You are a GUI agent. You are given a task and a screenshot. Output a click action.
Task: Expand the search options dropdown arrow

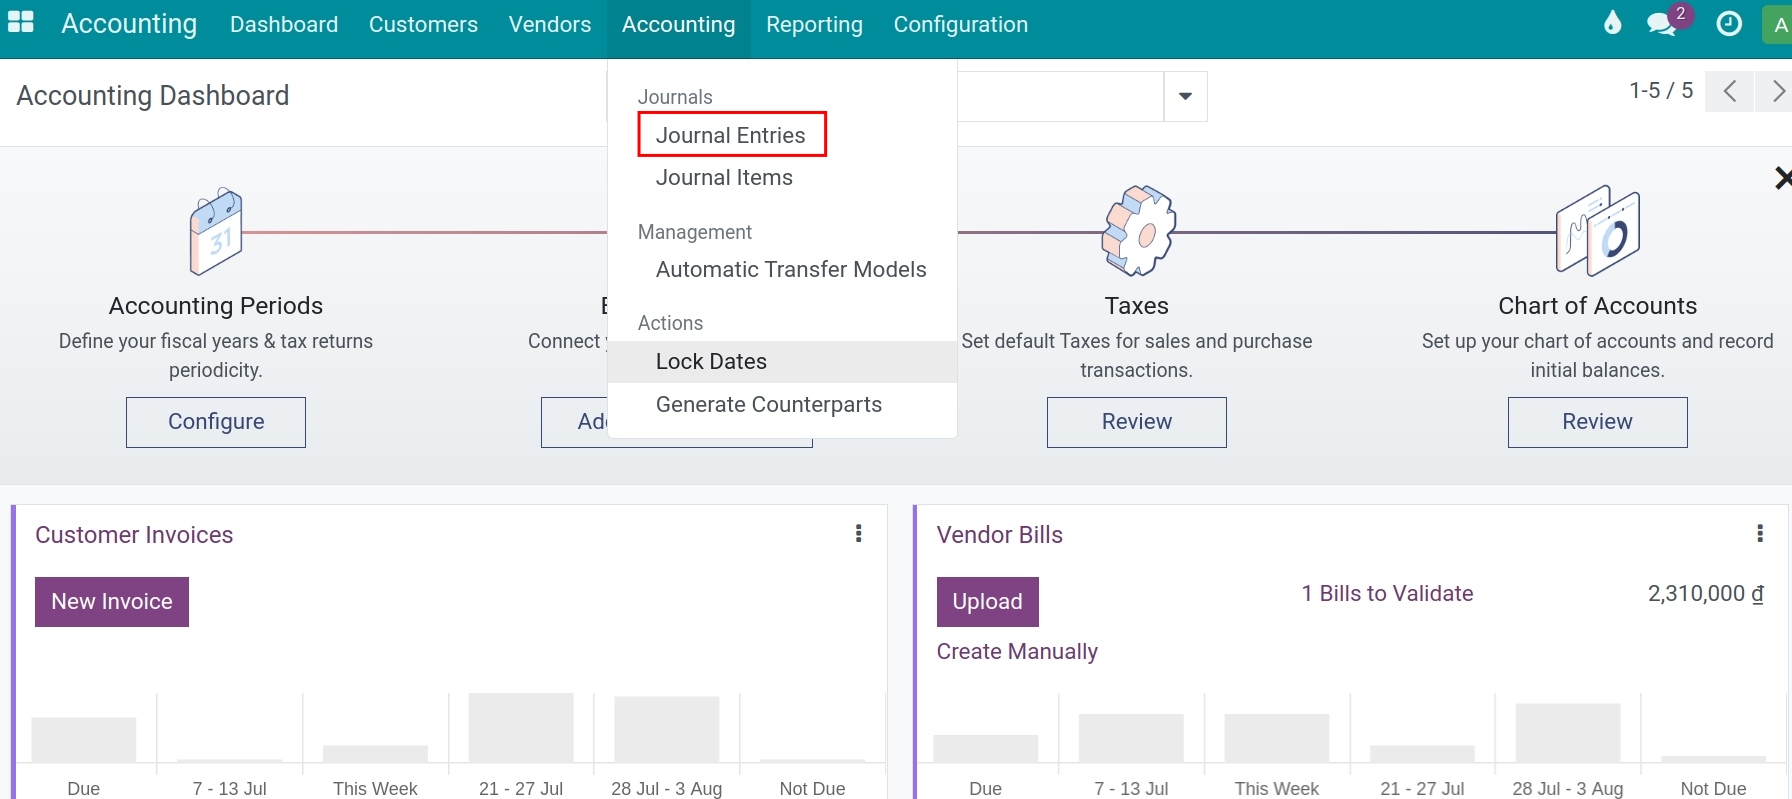[1185, 96]
